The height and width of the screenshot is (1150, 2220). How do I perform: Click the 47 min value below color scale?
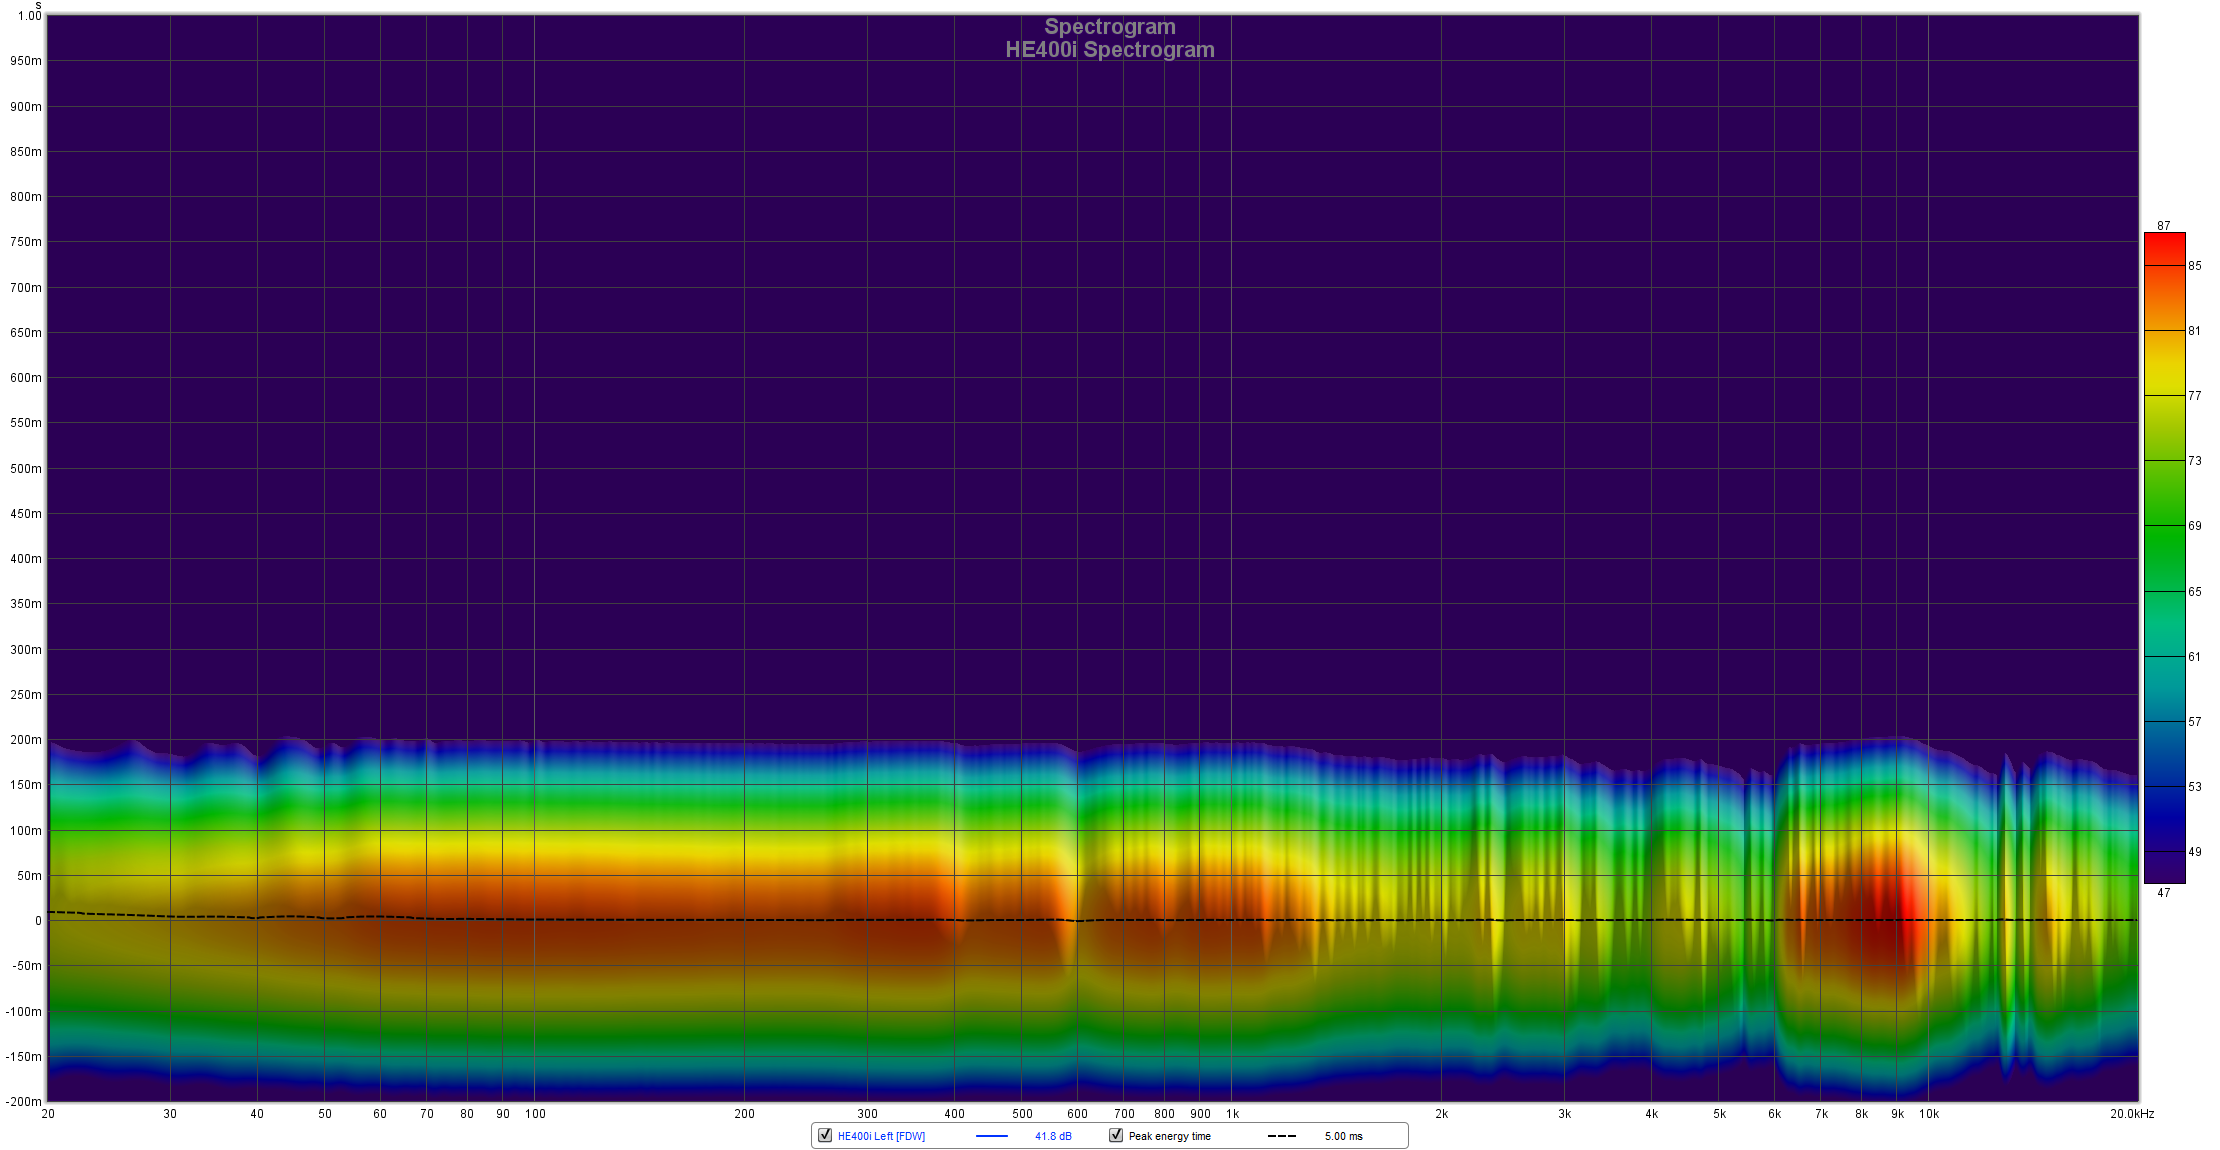pos(2164,893)
